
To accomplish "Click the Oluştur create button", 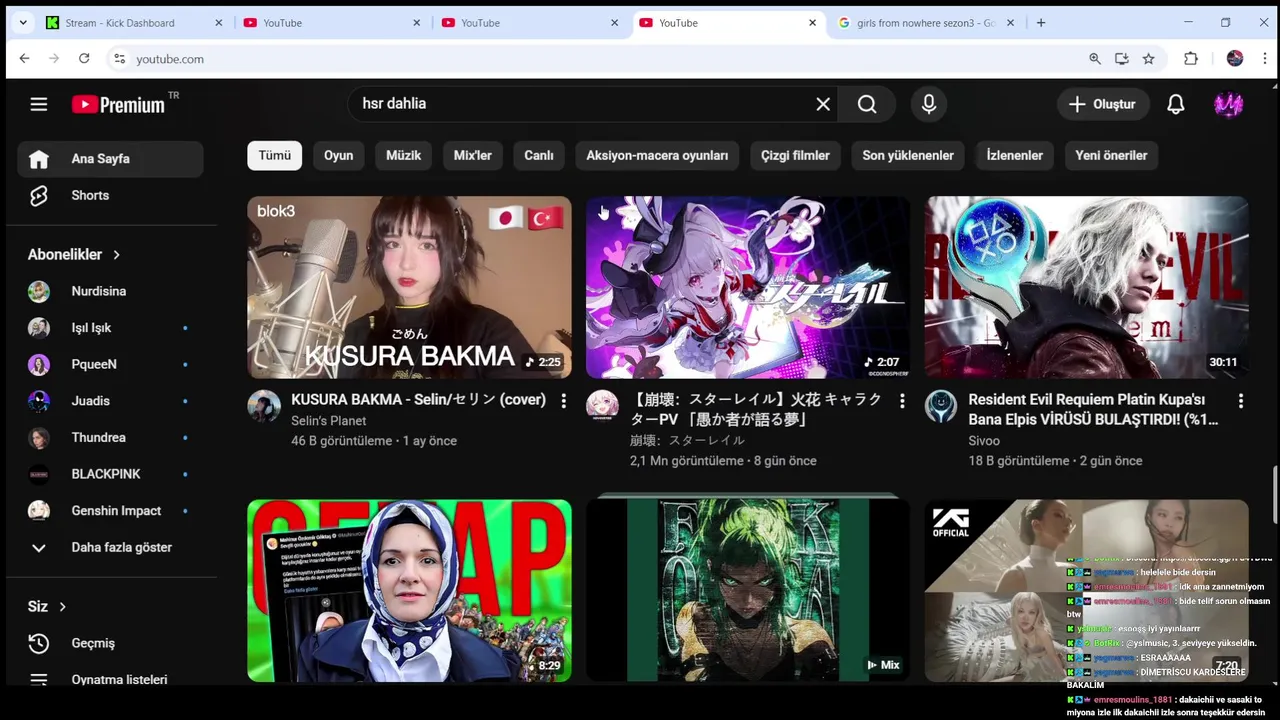I will [1103, 104].
